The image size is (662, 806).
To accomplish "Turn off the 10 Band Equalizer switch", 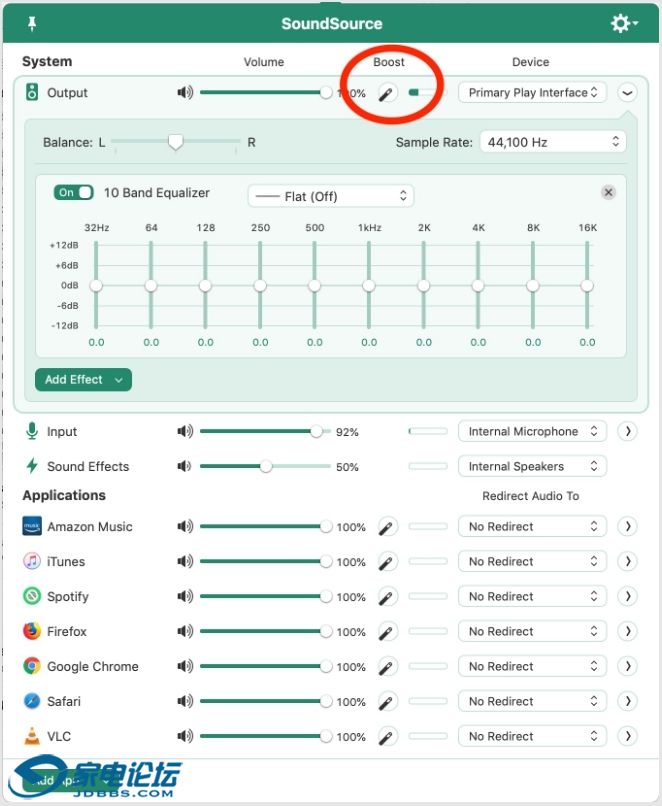I will [x=73, y=193].
